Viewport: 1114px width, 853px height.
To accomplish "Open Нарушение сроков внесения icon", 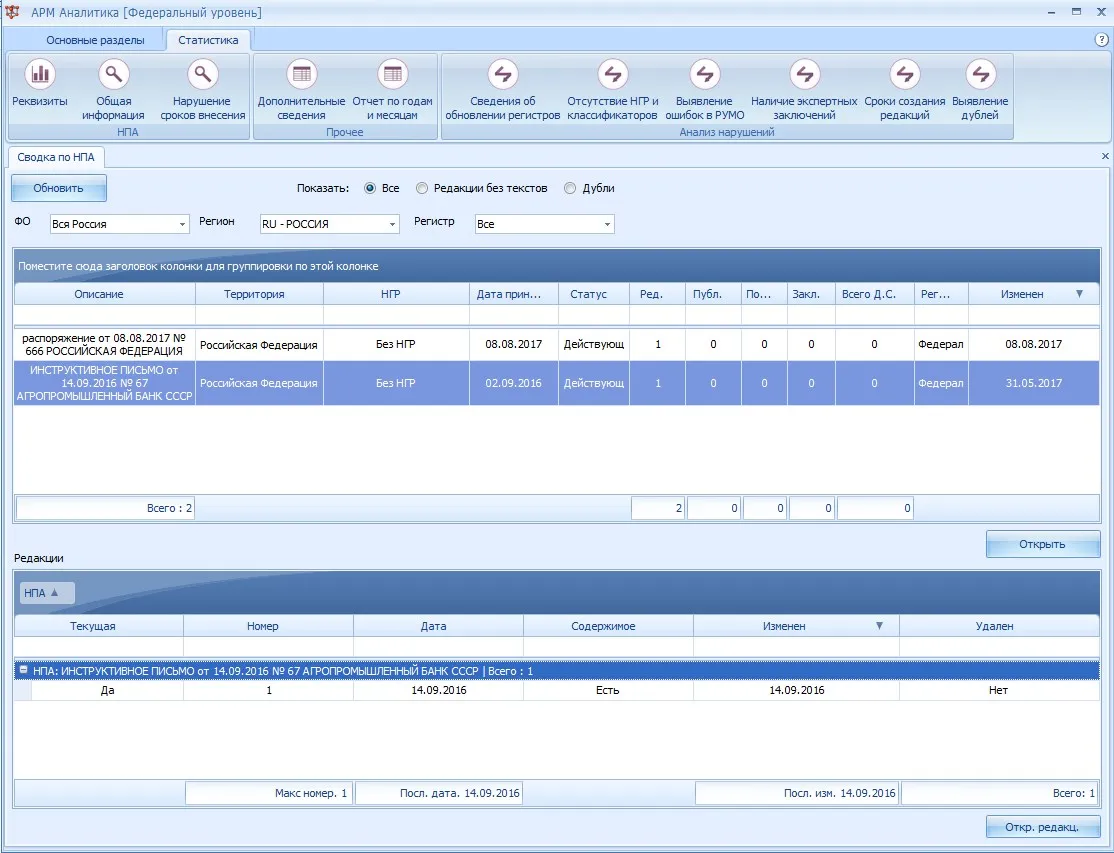I will [x=202, y=74].
